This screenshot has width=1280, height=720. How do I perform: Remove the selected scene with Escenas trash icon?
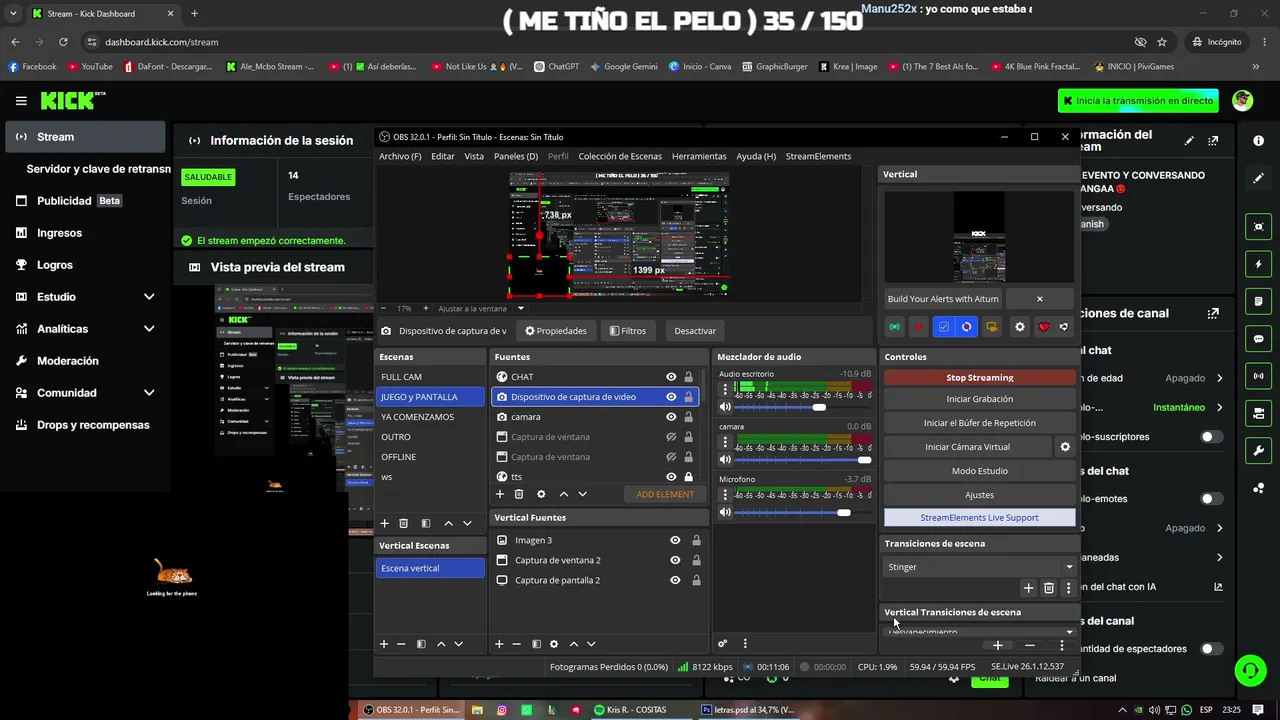(404, 523)
